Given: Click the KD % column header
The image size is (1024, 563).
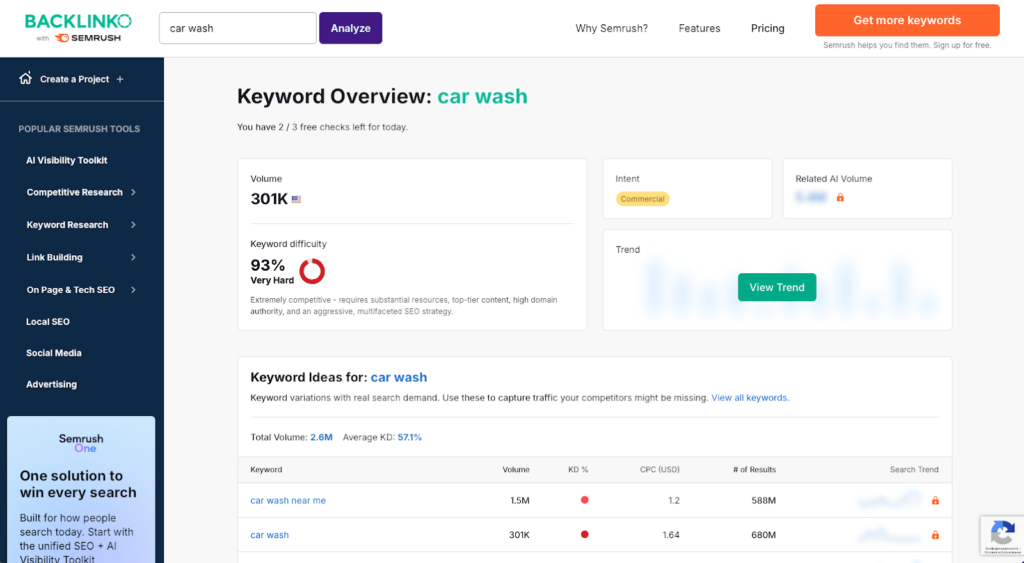Looking at the screenshot, I should [x=578, y=470].
